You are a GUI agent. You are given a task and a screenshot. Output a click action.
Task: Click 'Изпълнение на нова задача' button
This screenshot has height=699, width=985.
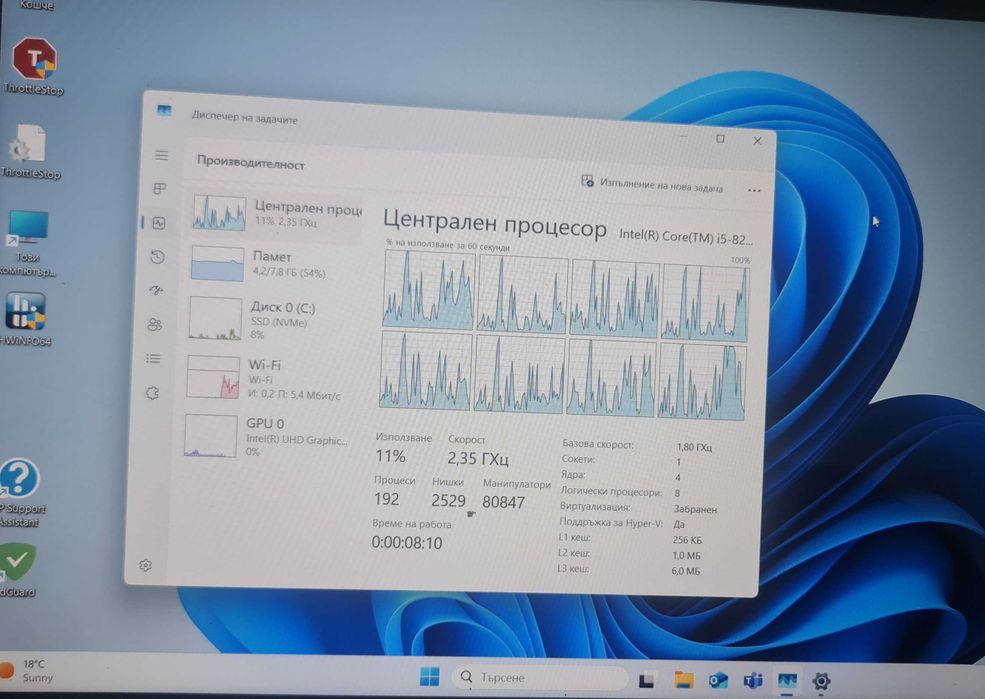pyautogui.click(x=652, y=184)
